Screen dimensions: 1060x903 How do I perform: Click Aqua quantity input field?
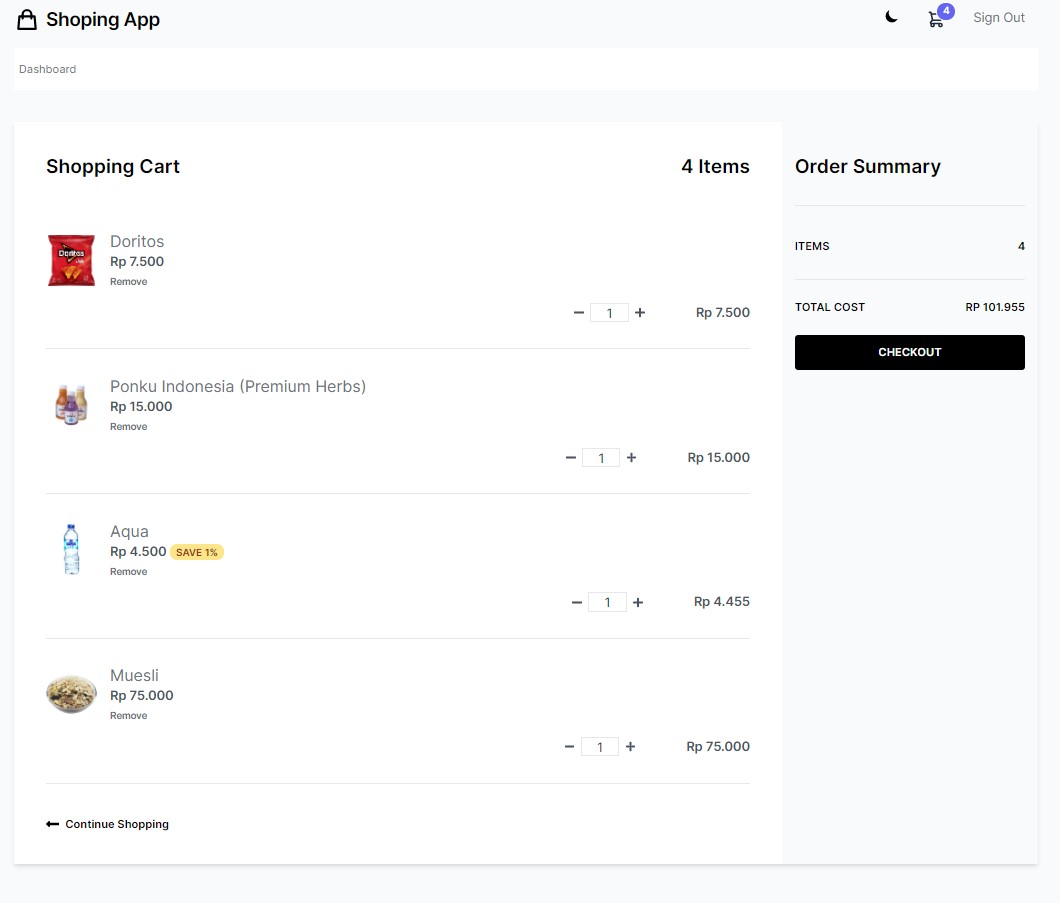click(607, 602)
